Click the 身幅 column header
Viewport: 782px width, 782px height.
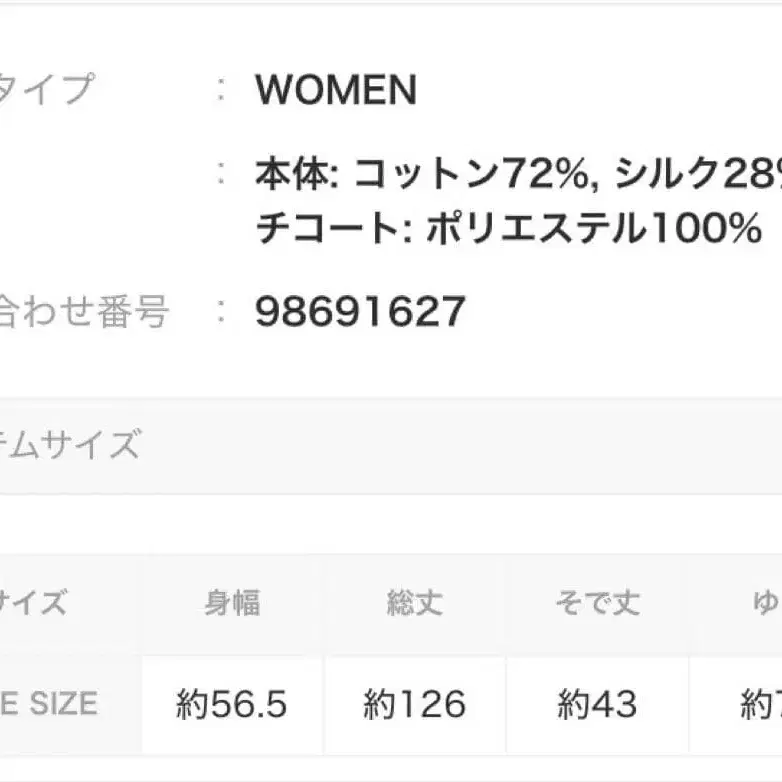(233, 603)
